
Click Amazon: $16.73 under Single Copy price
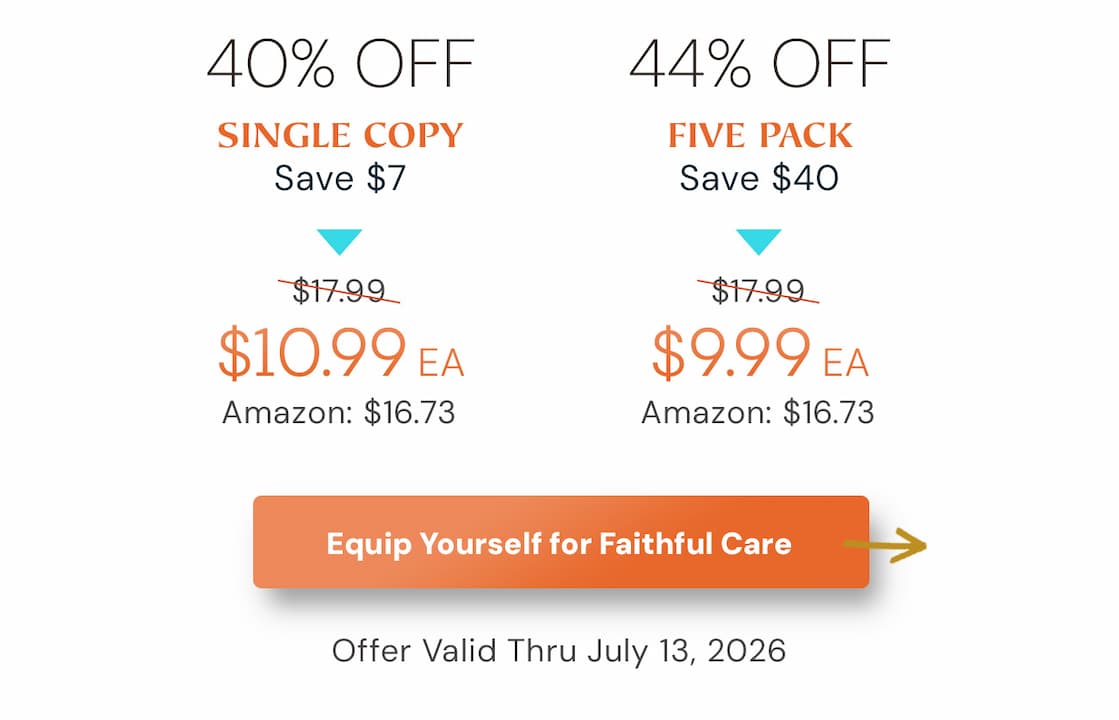pyautogui.click(x=339, y=412)
